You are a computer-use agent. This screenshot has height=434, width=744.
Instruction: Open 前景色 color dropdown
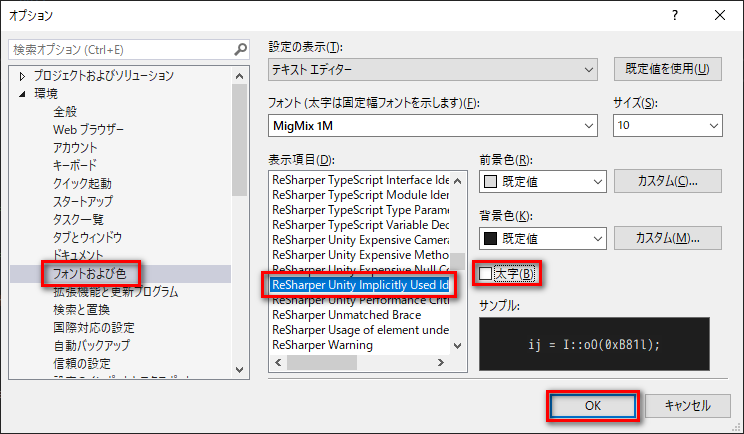coord(542,182)
